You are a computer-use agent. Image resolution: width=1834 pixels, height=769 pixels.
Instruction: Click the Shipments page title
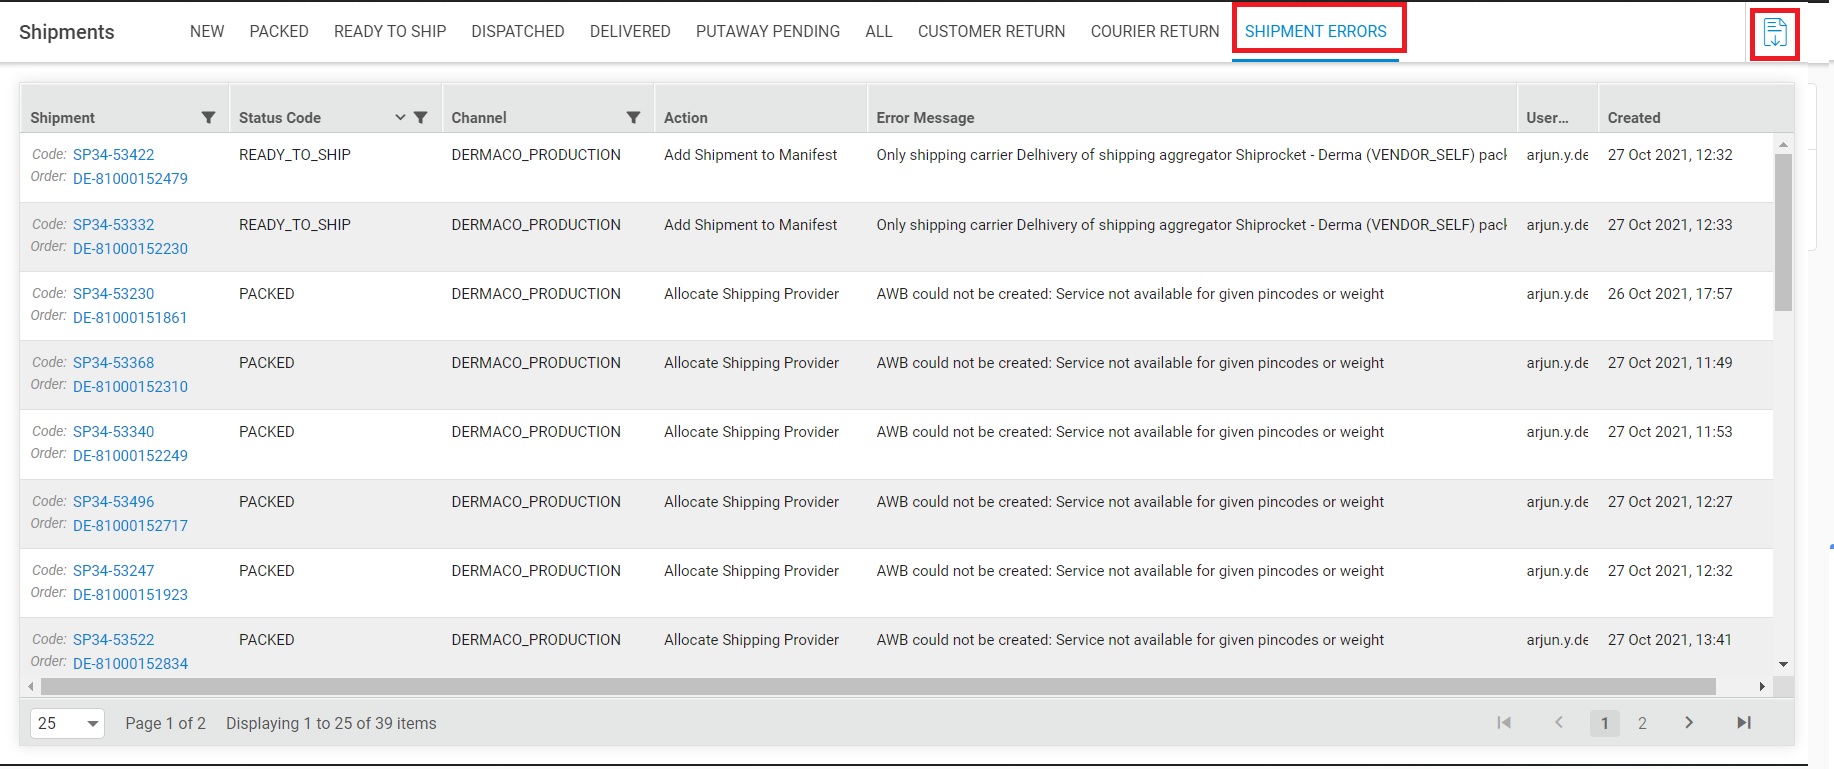click(x=67, y=32)
